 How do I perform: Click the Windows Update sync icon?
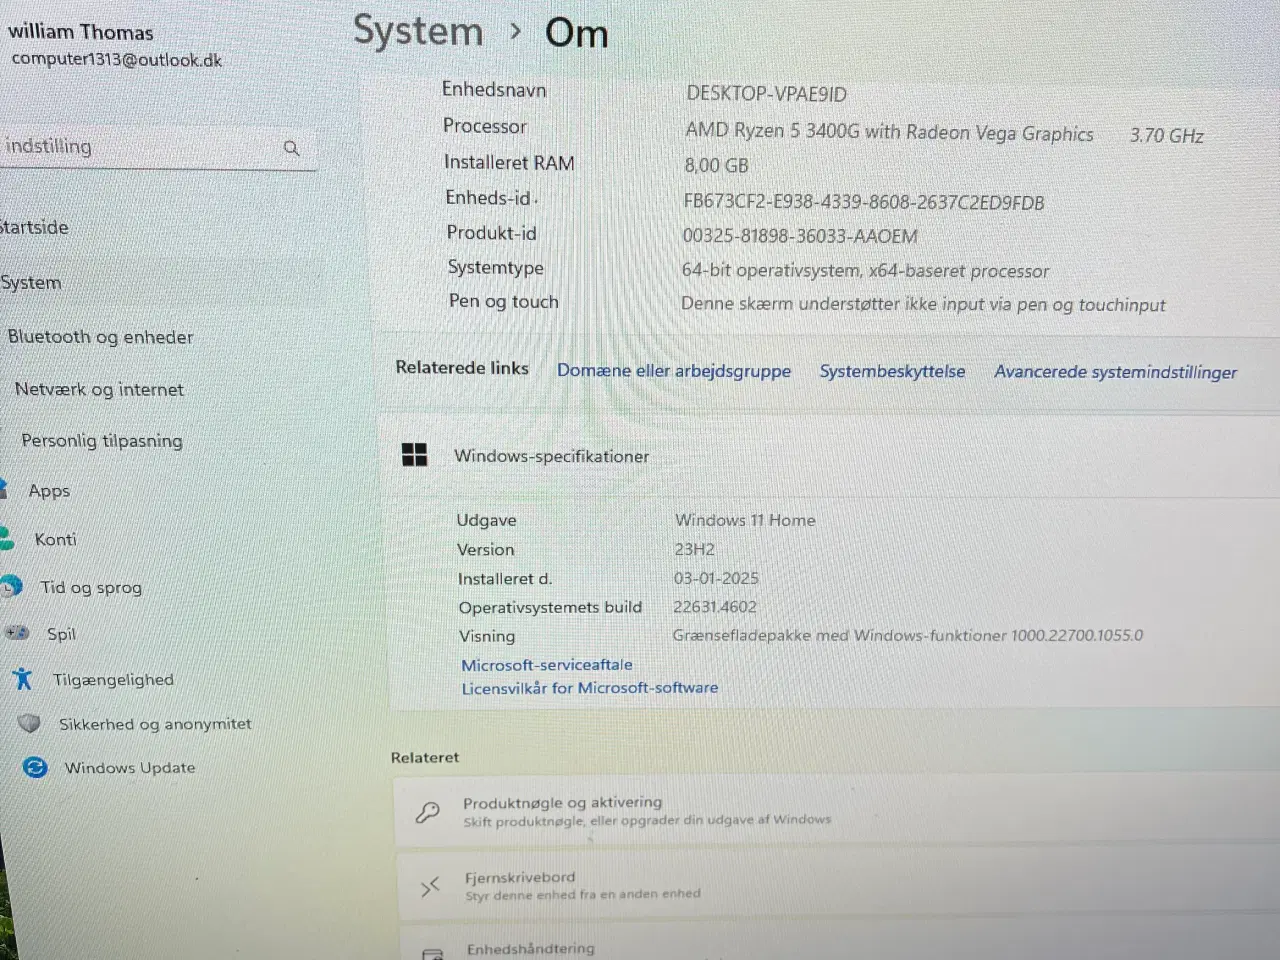(35, 767)
